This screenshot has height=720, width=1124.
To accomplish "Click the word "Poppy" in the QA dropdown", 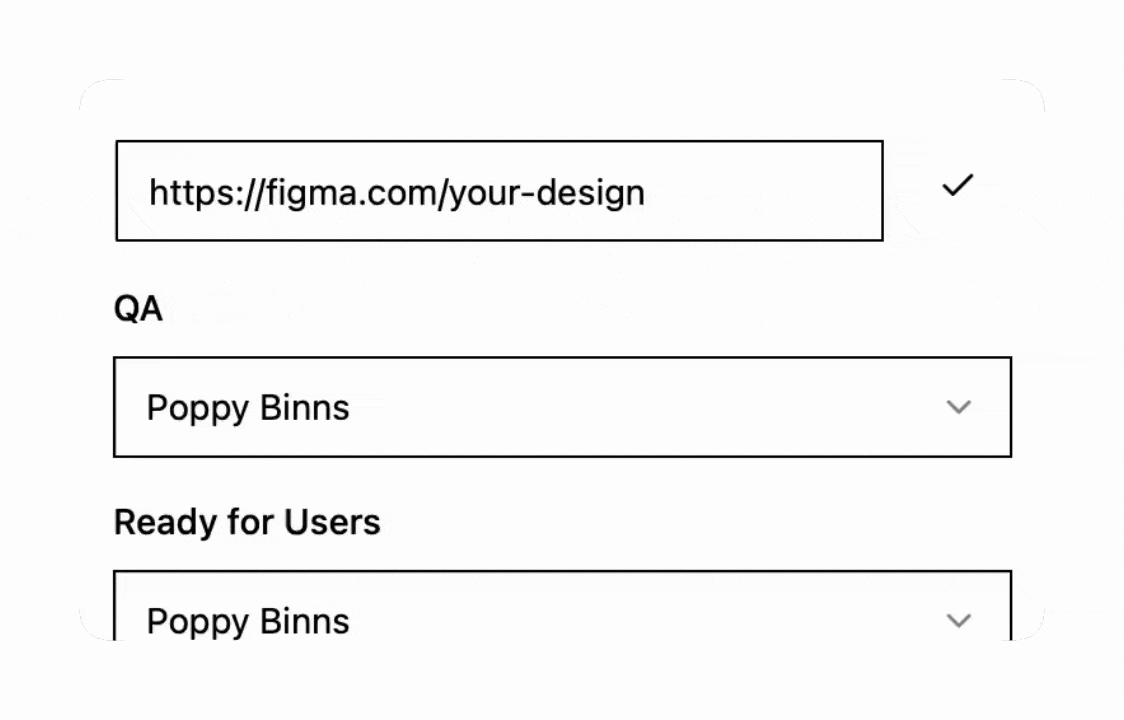I will pyautogui.click(x=196, y=408).
